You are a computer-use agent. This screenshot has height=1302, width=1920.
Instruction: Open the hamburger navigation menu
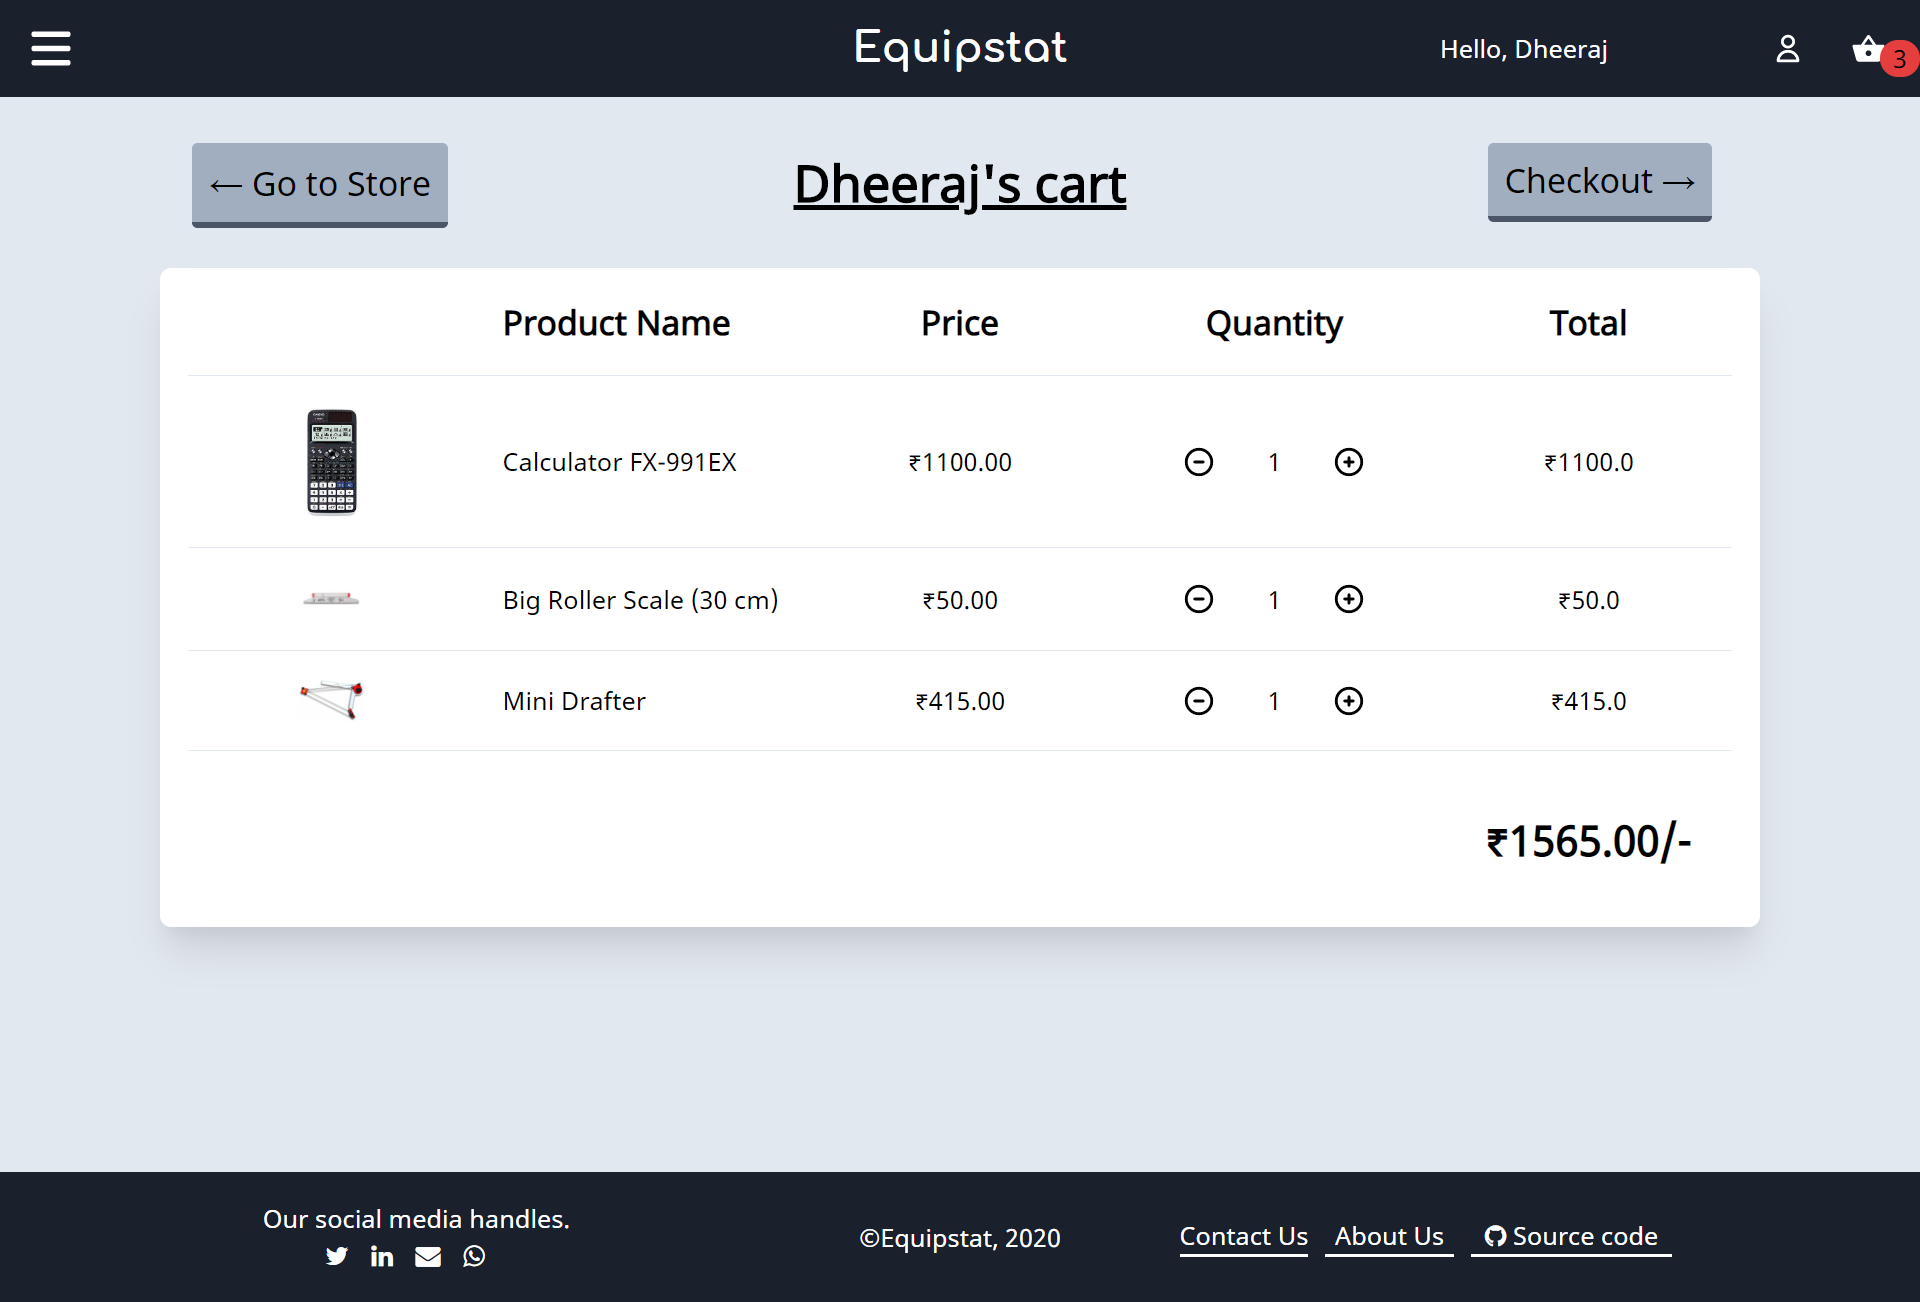tap(51, 48)
